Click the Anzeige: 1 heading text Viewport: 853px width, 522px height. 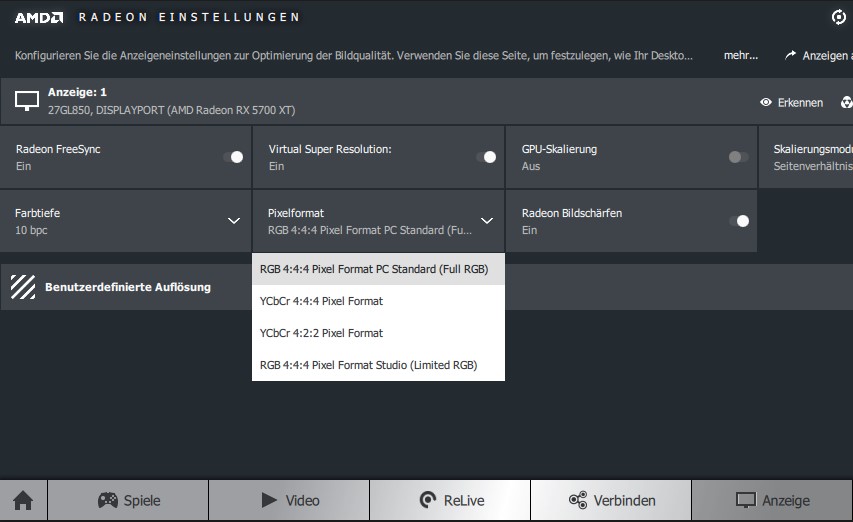click(77, 92)
